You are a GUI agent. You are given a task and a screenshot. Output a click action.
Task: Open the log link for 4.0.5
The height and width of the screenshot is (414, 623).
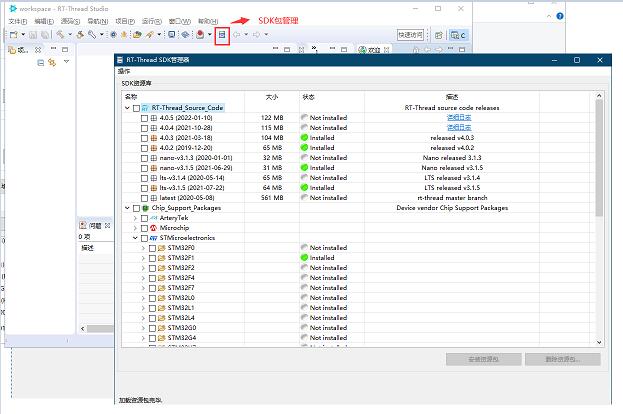coord(459,118)
